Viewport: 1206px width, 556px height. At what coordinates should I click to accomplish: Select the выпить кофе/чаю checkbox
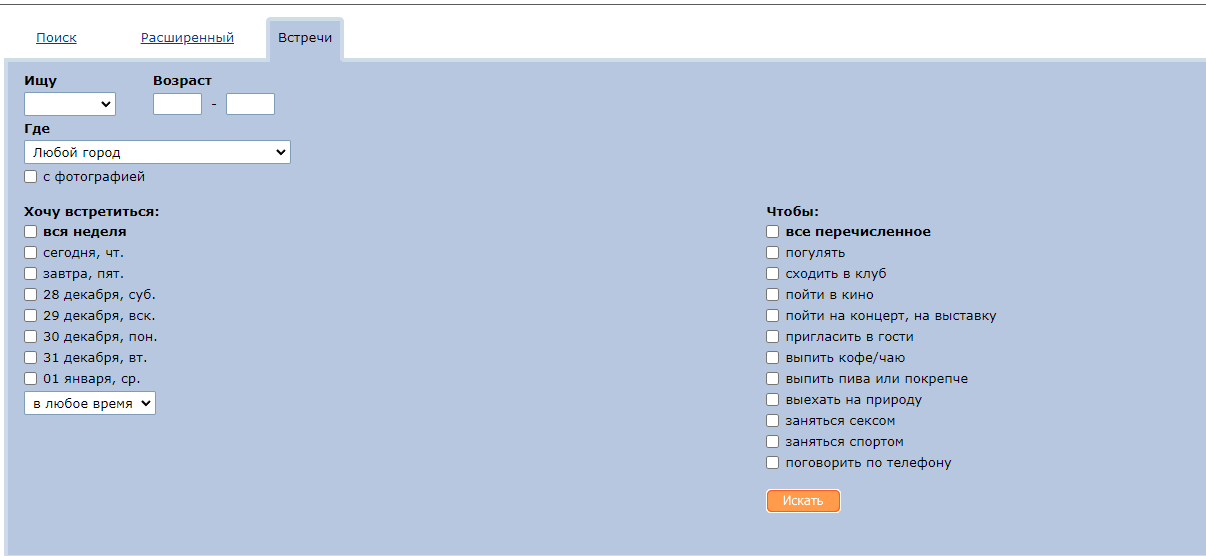[x=773, y=358]
